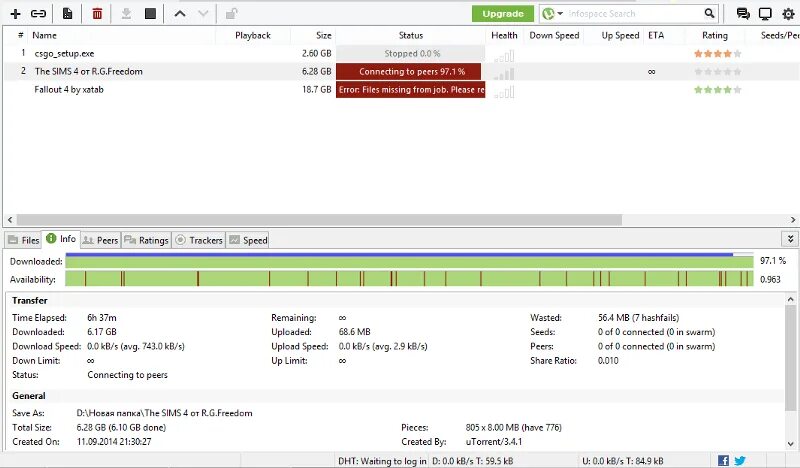Switch to the Info tab

[61, 239]
